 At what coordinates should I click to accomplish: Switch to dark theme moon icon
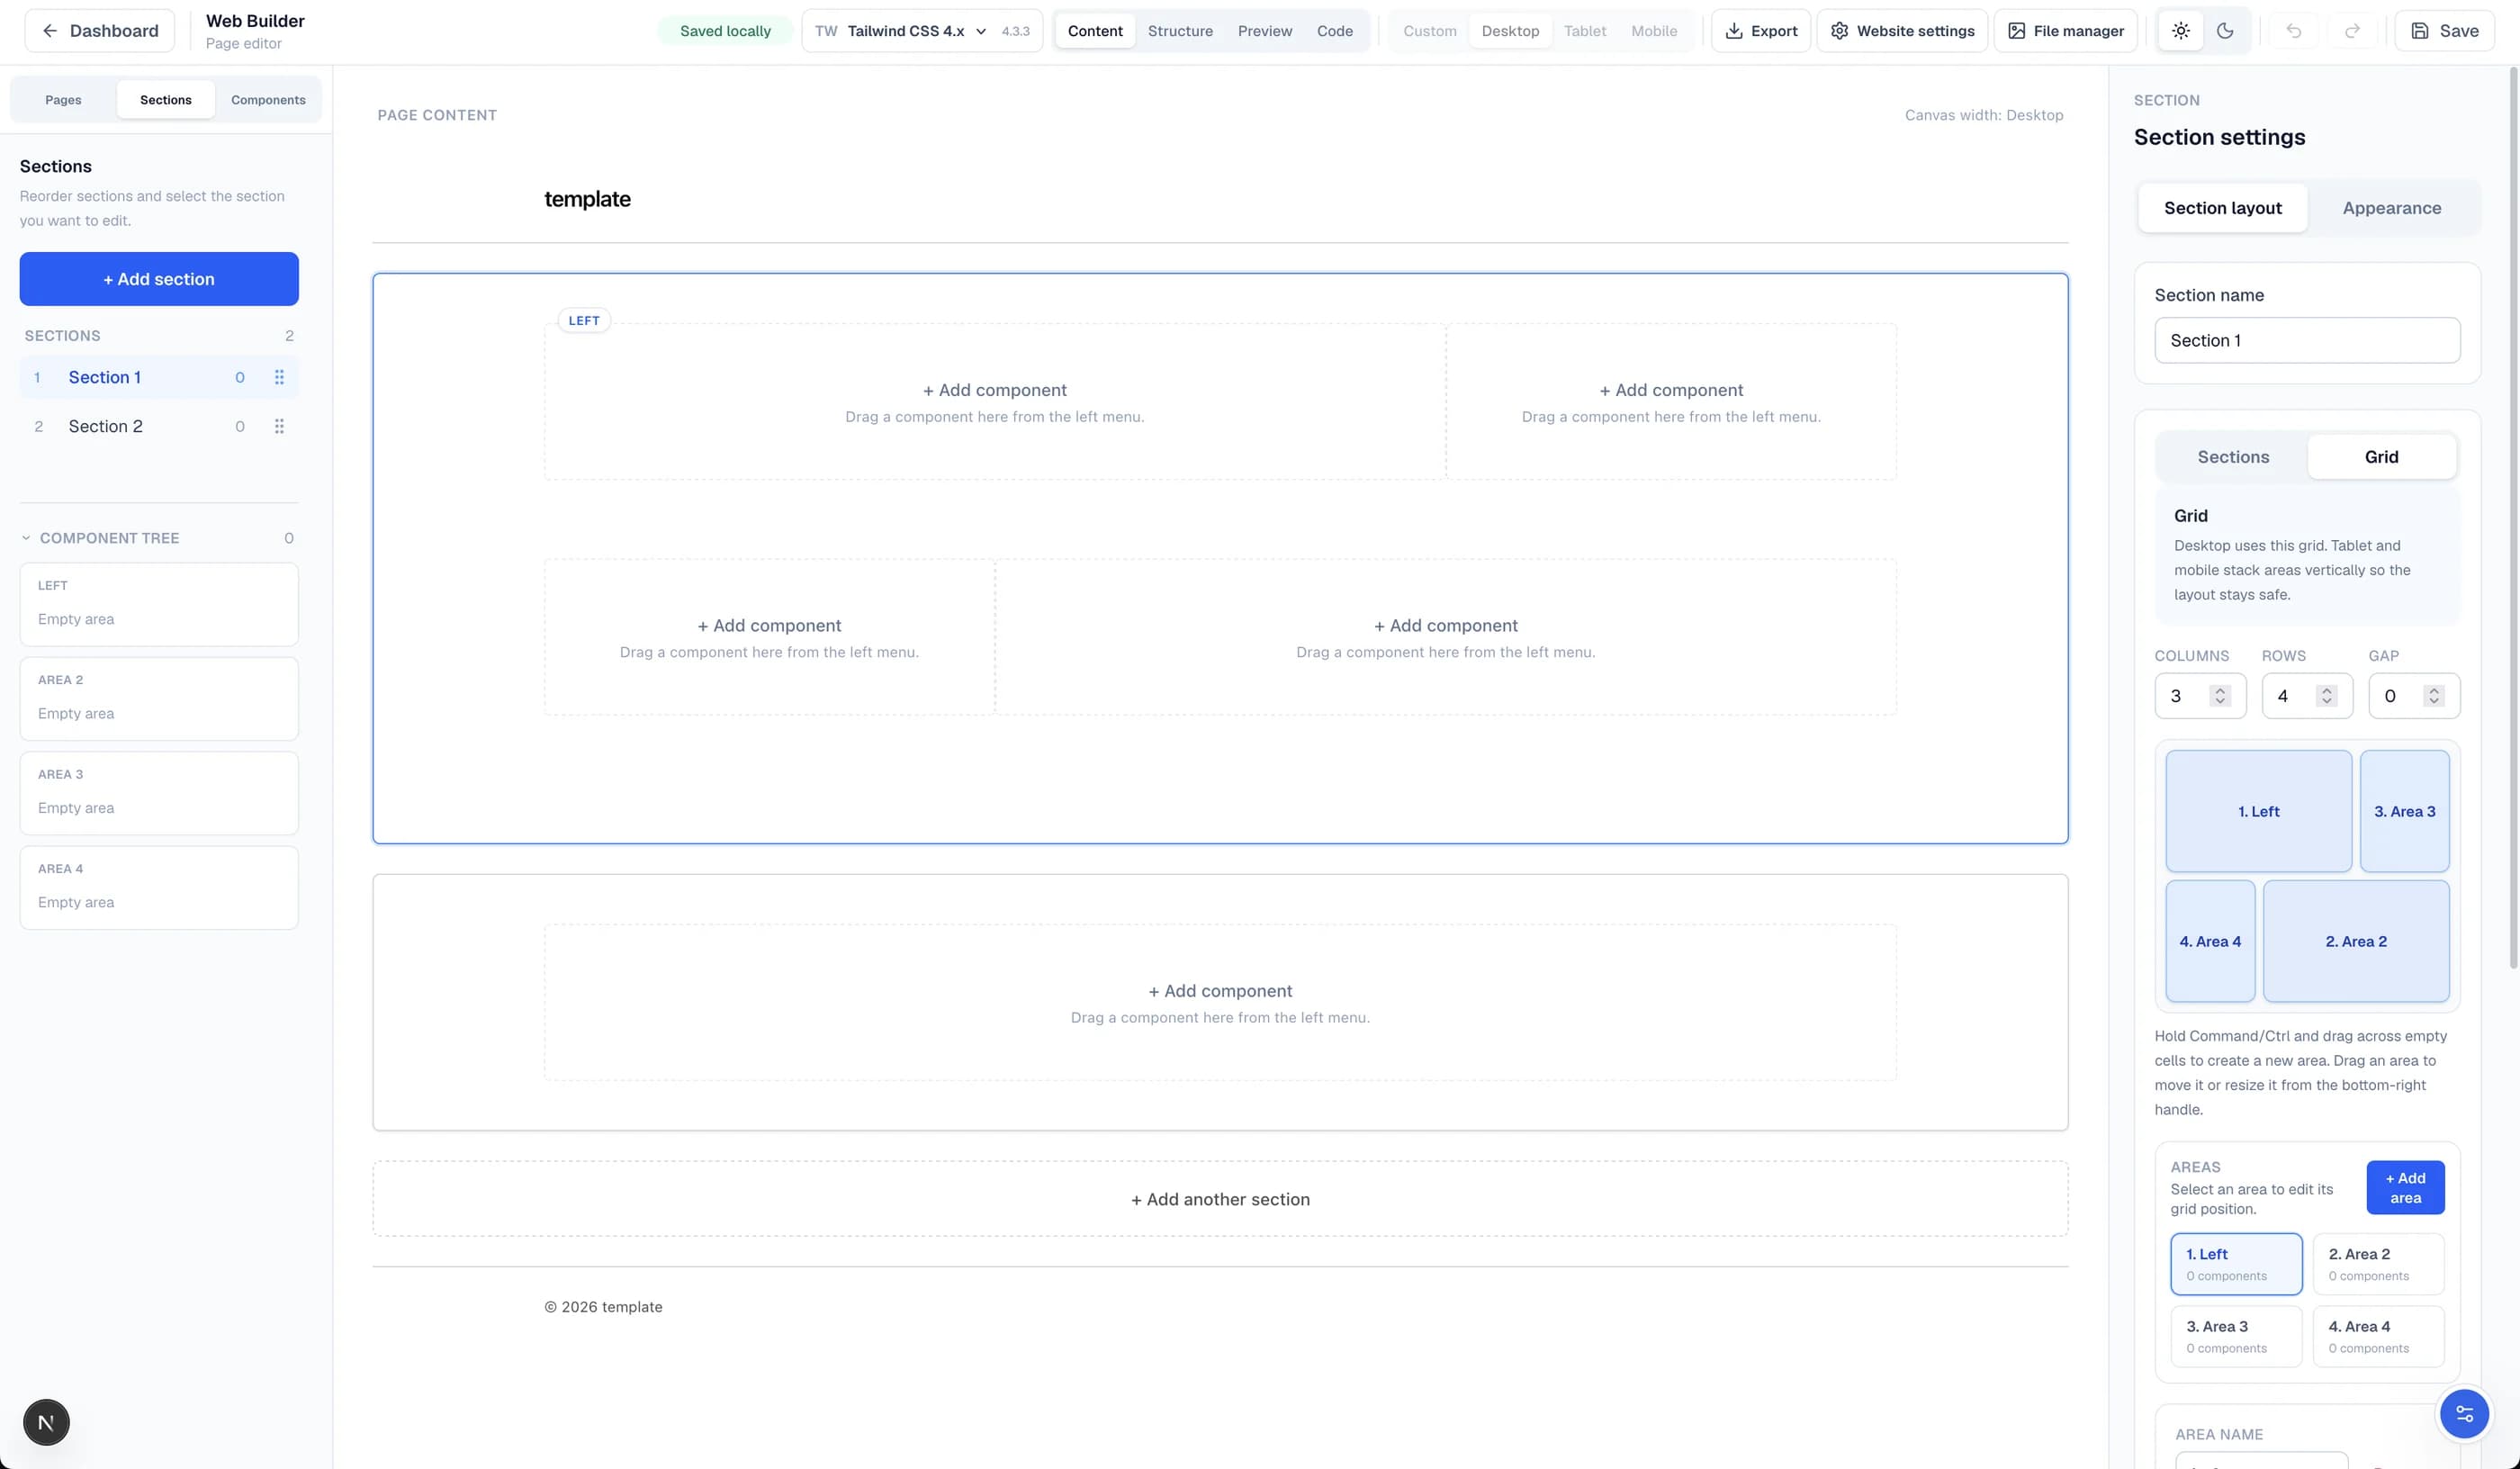click(2225, 31)
